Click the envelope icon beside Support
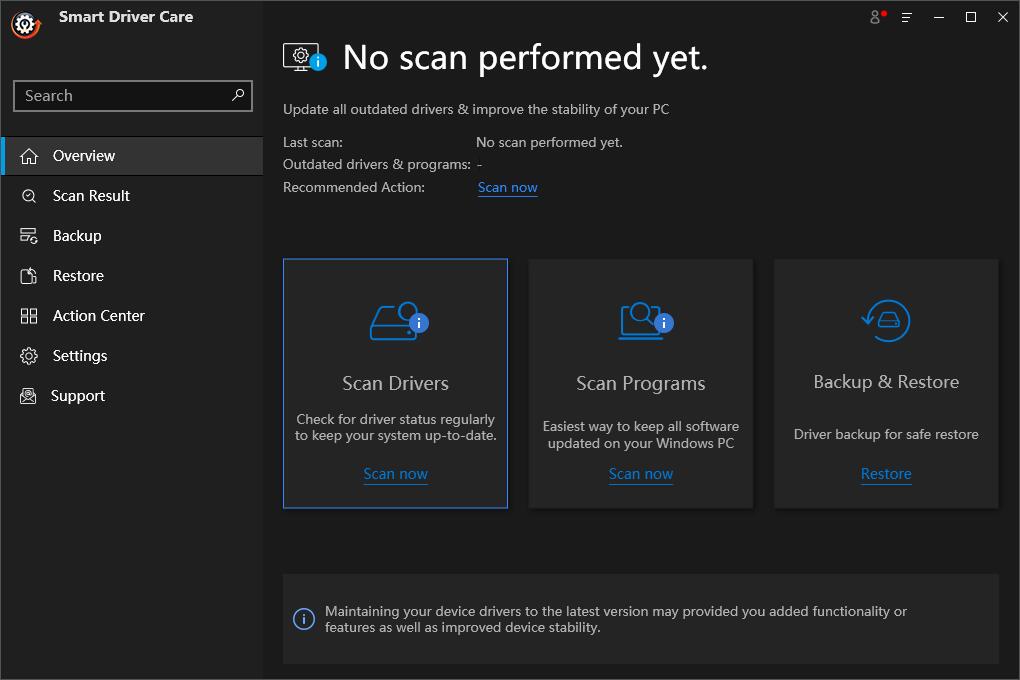This screenshot has height=680, width=1020. [27, 395]
